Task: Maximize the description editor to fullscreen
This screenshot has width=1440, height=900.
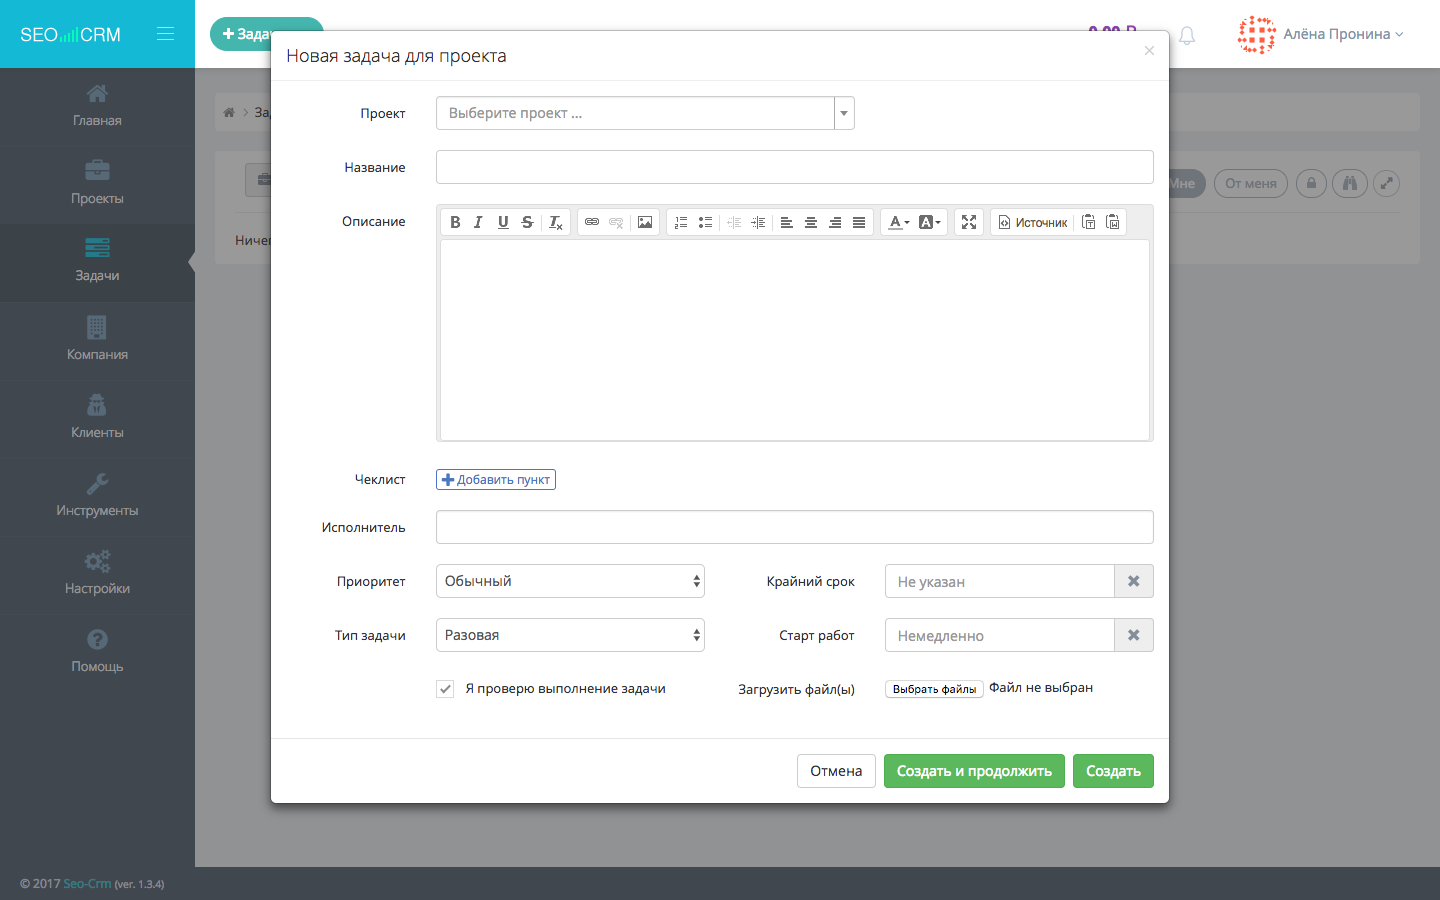Action: (x=968, y=221)
